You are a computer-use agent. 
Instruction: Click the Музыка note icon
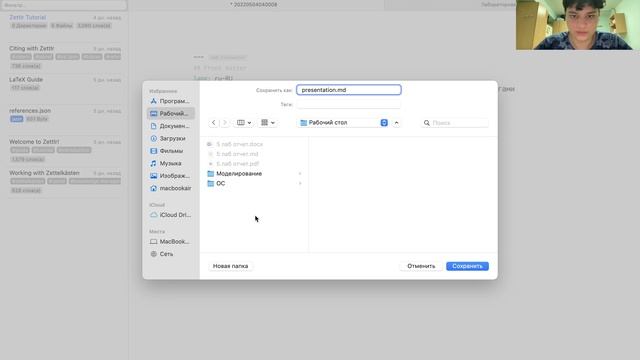[x=153, y=163]
